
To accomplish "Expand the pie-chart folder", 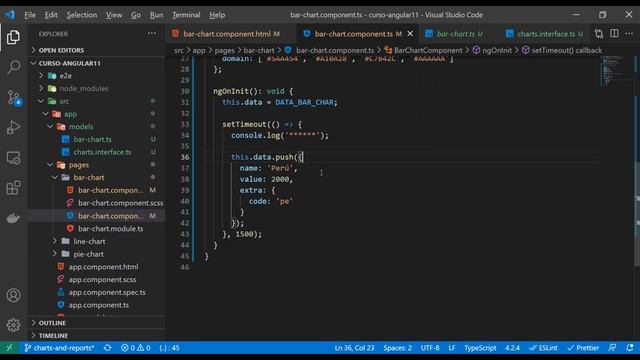I will (x=96, y=254).
